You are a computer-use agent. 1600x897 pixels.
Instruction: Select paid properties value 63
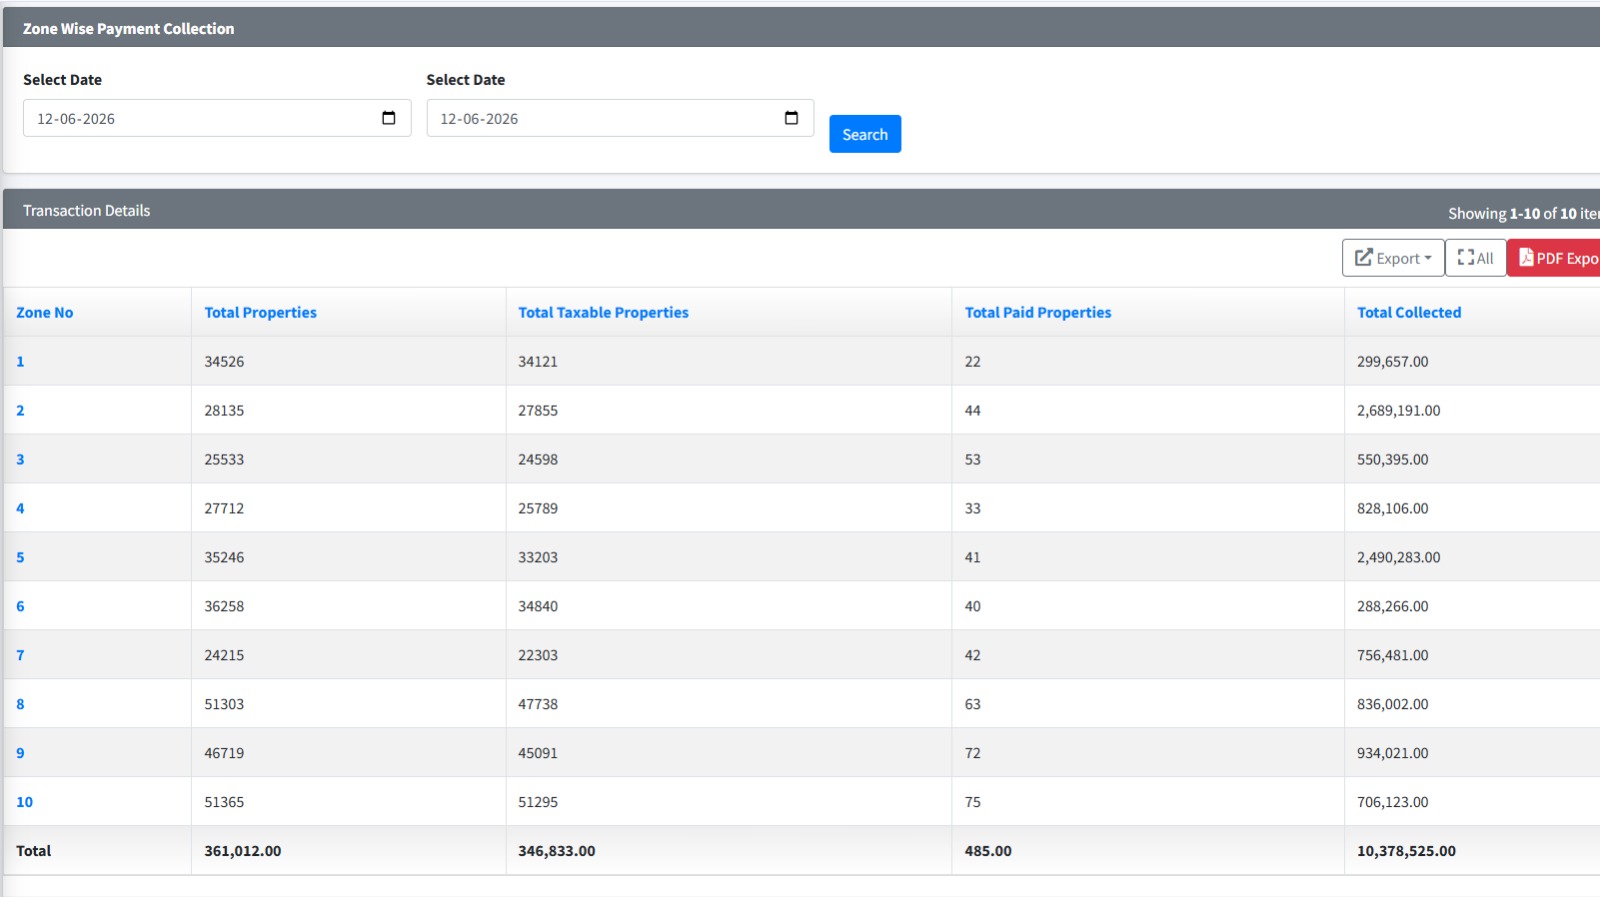click(x=973, y=704)
